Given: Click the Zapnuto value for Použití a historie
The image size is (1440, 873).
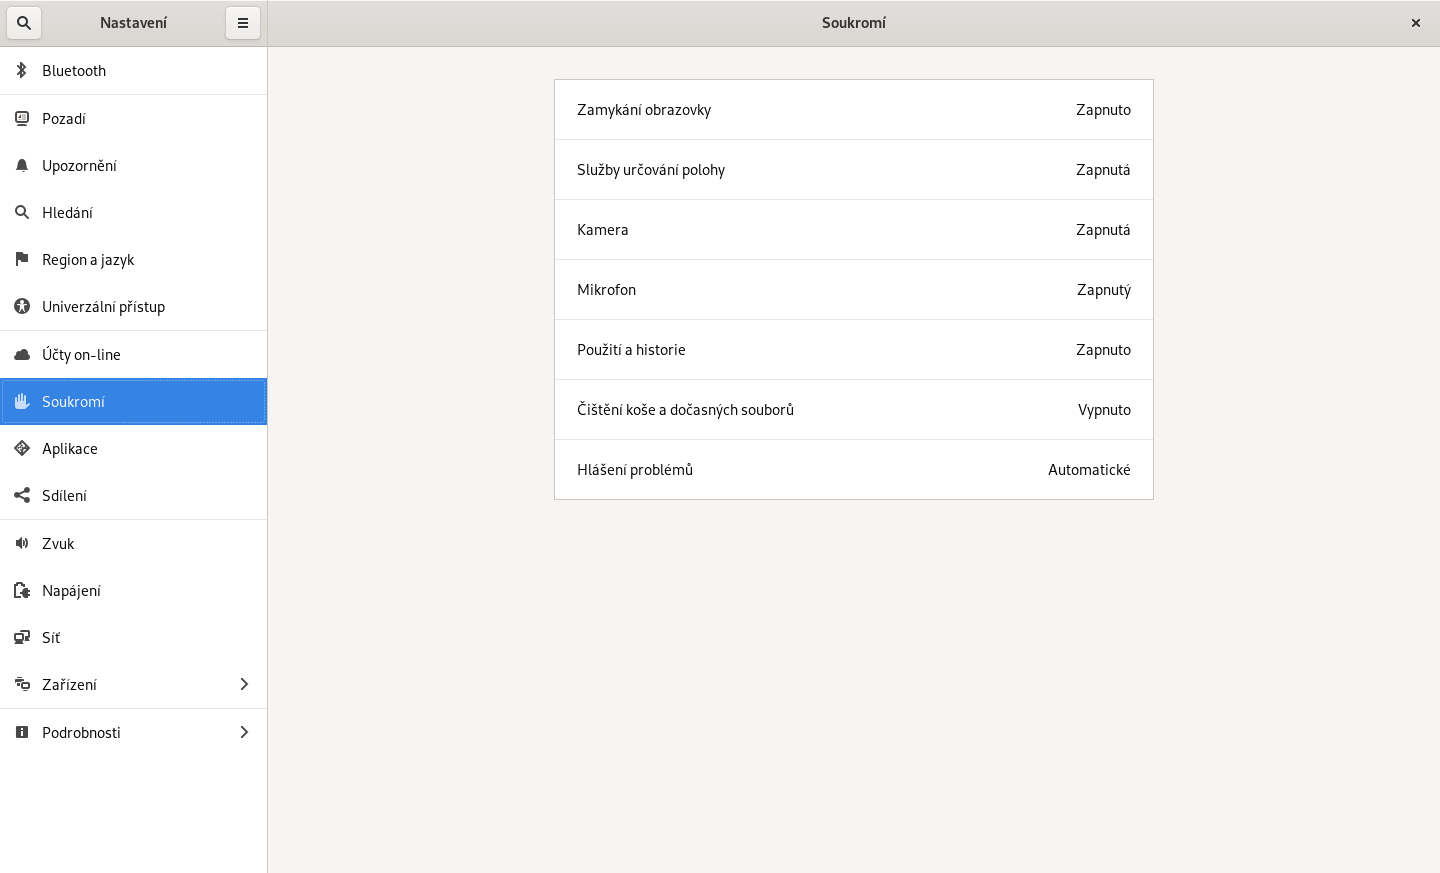Looking at the screenshot, I should [x=1103, y=350].
